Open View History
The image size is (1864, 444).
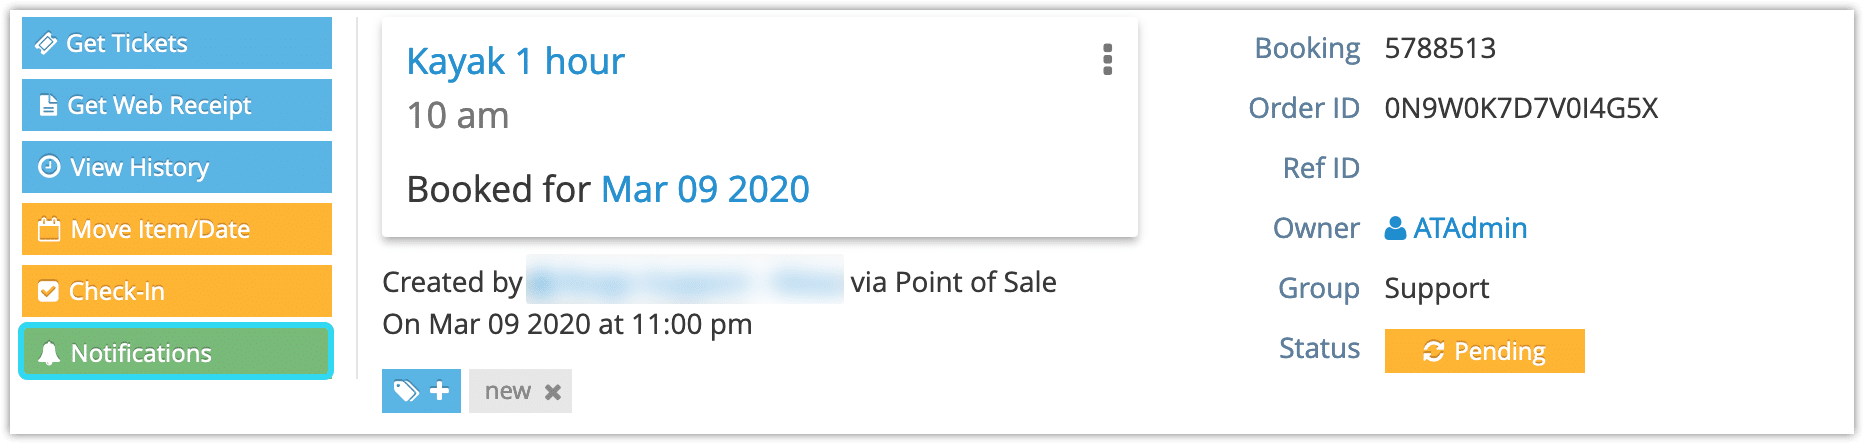pyautogui.click(x=177, y=167)
